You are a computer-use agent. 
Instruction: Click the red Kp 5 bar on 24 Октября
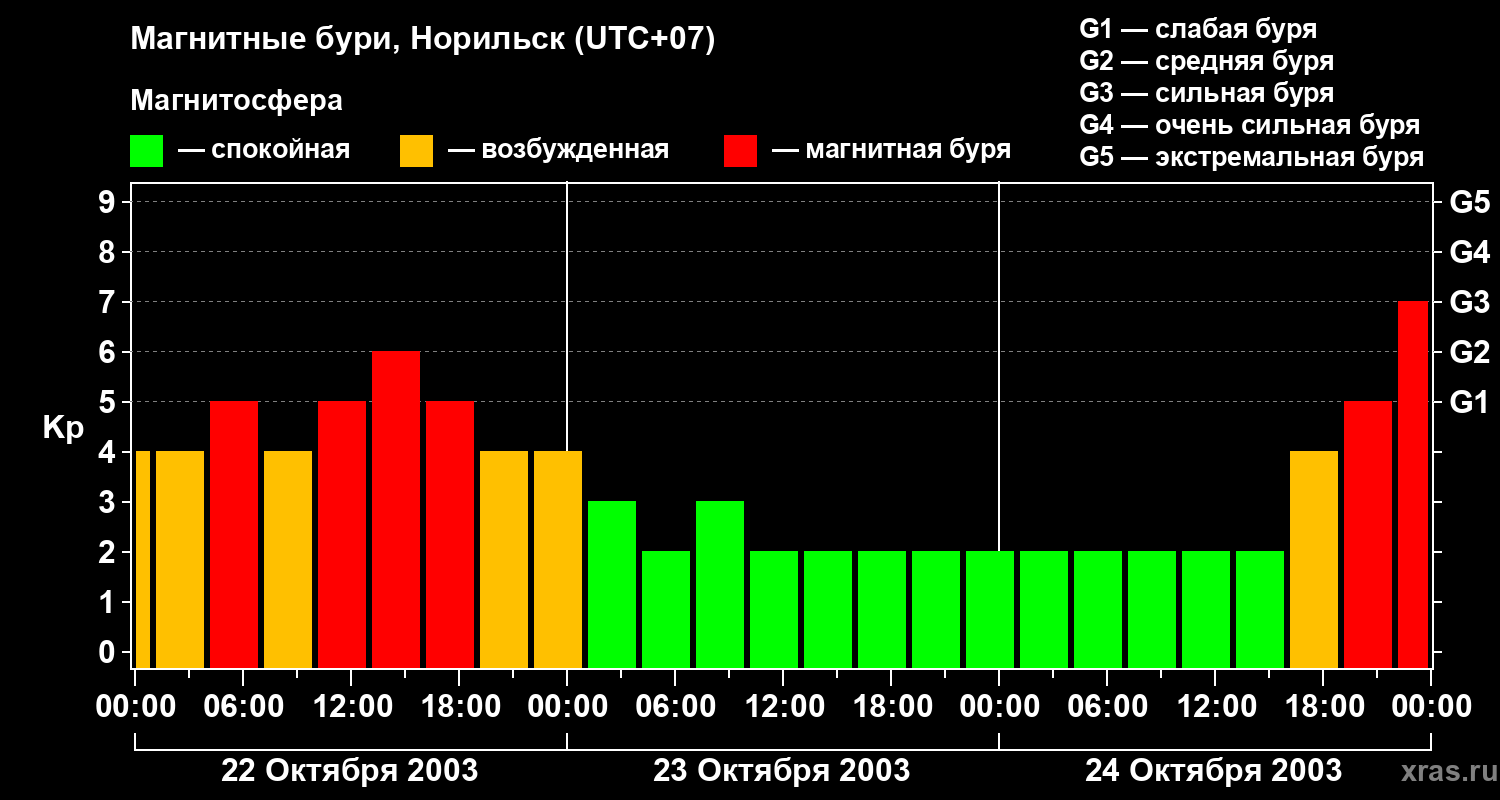pos(1368,534)
